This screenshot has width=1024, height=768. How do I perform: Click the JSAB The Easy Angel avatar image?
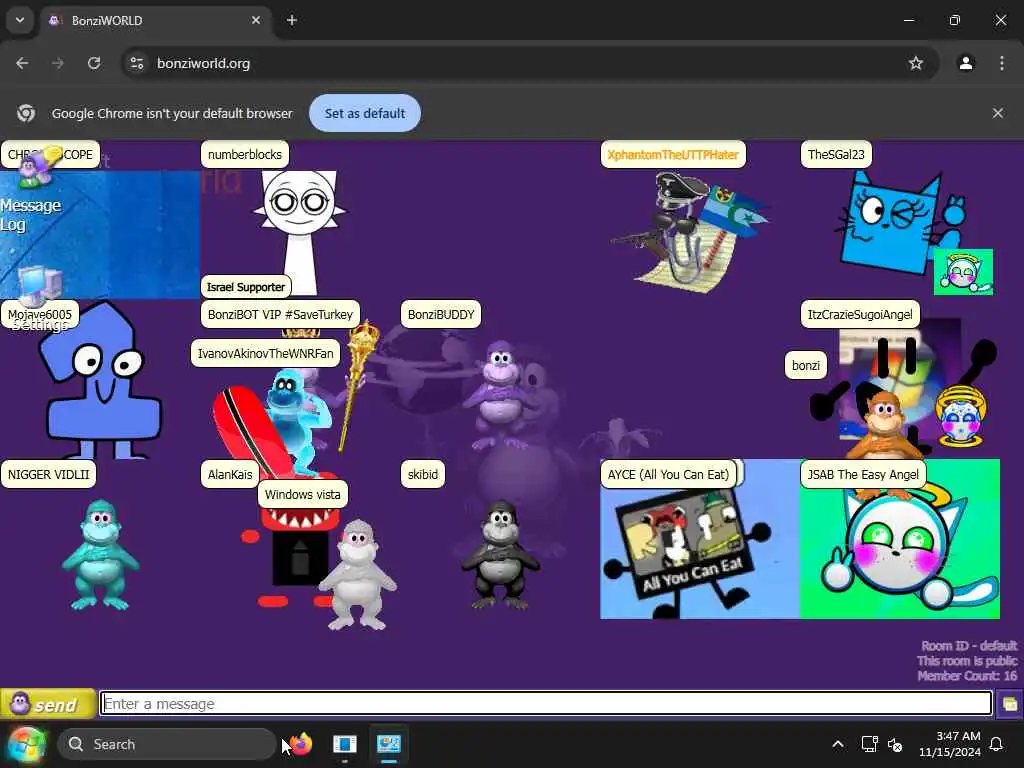(x=900, y=539)
